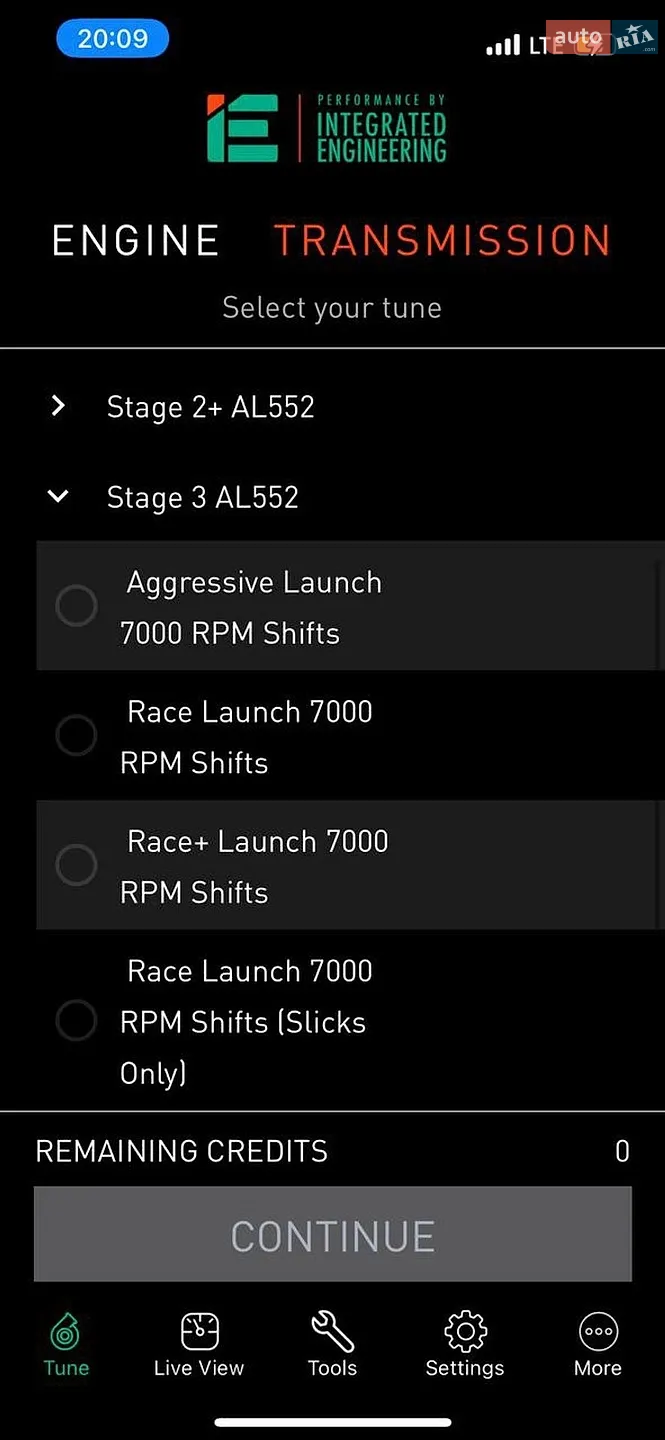Screen dimensions: 665x1440
Task: Select the second Race Launch 7000 radio
Action: click(76, 736)
